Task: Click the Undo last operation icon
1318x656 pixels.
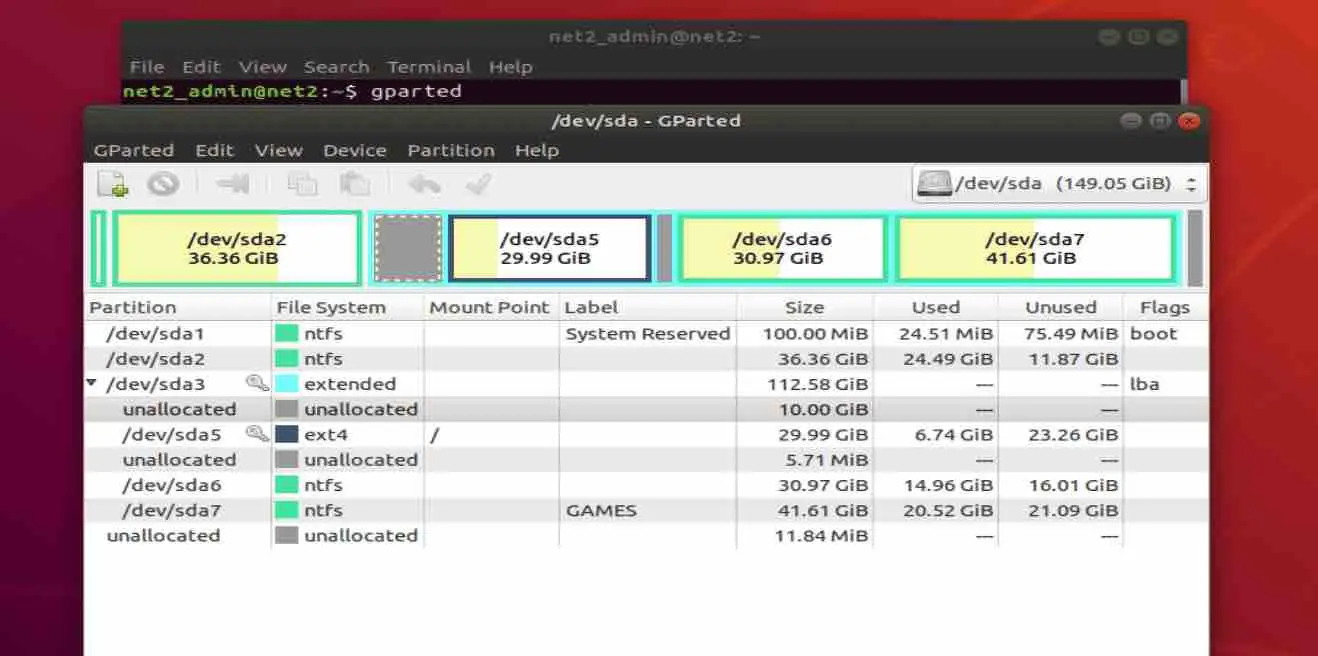Action: (425, 184)
